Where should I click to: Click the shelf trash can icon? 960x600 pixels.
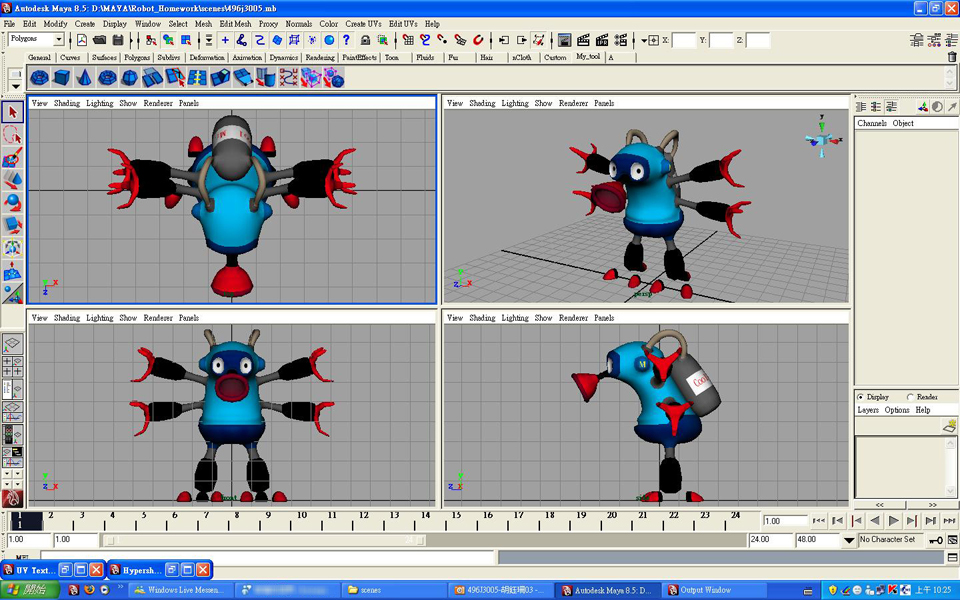pos(951,57)
